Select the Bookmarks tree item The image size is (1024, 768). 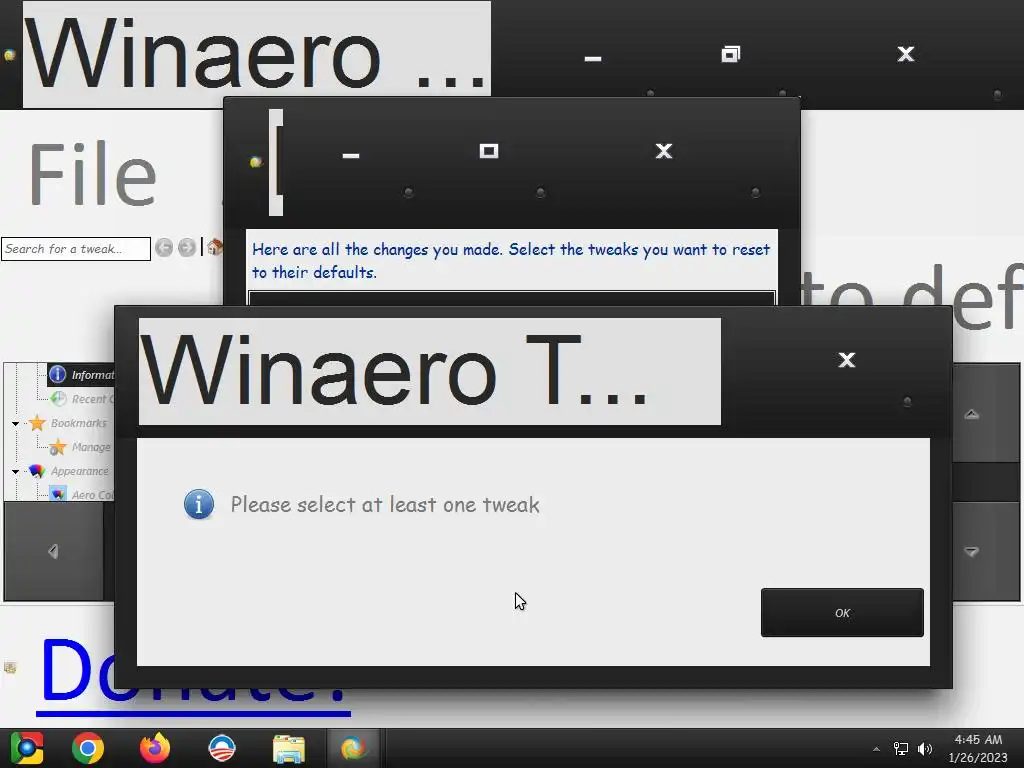point(78,423)
